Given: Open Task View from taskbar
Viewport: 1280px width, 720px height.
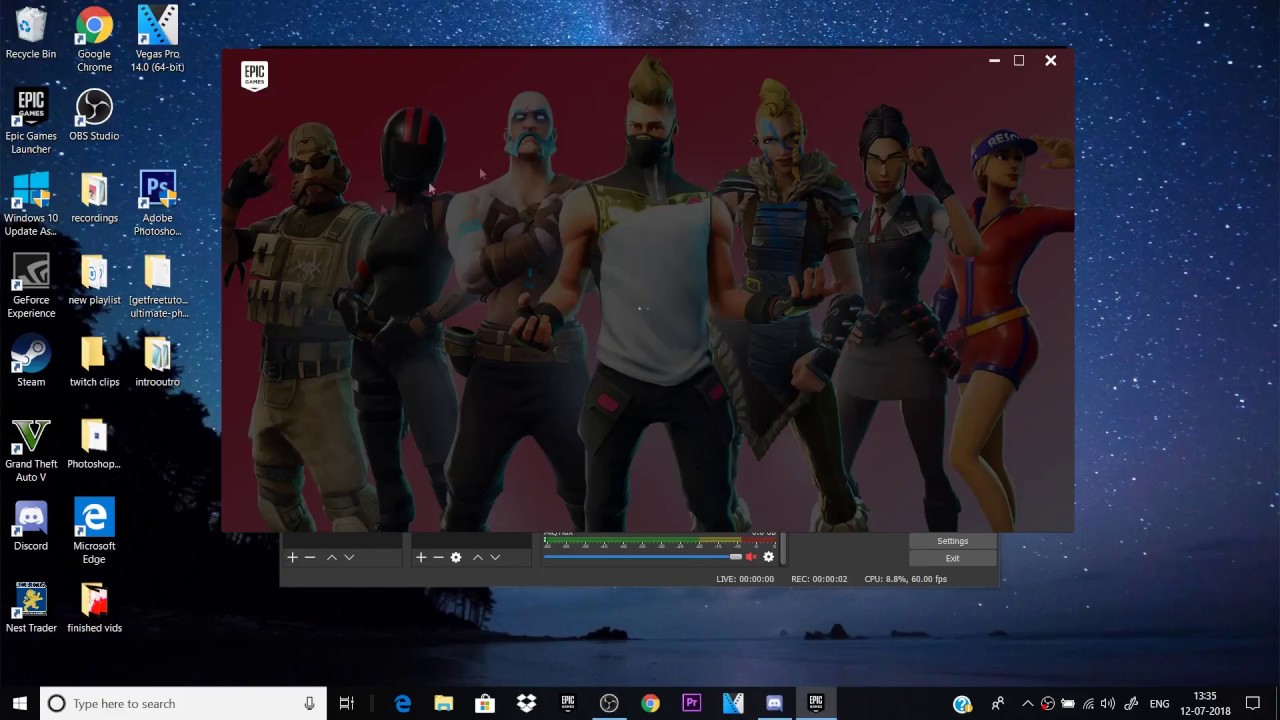Looking at the screenshot, I should point(347,703).
